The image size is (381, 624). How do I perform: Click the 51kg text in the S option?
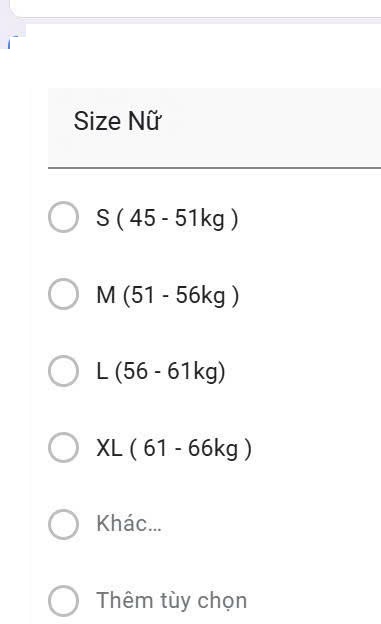point(200,218)
